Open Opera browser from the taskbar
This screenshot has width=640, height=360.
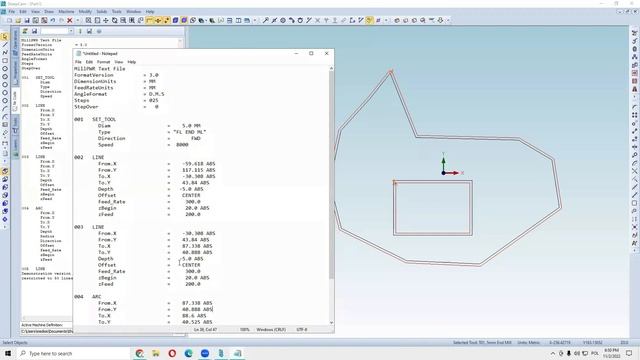pyautogui.click(x=172, y=353)
